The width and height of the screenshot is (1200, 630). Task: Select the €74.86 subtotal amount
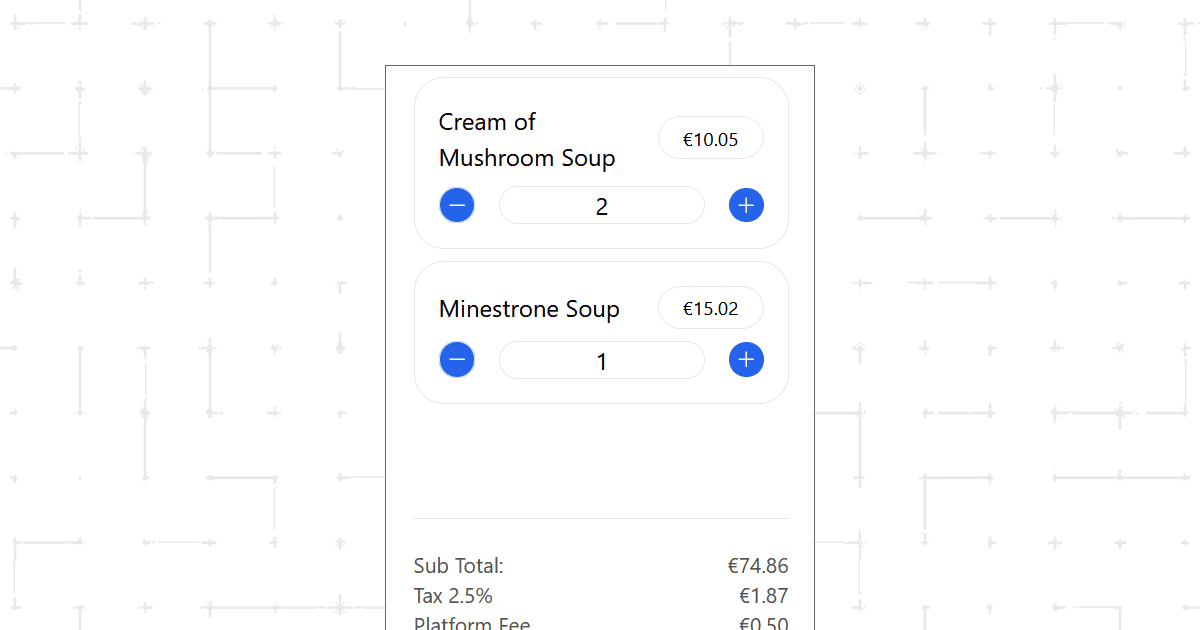tap(757, 566)
